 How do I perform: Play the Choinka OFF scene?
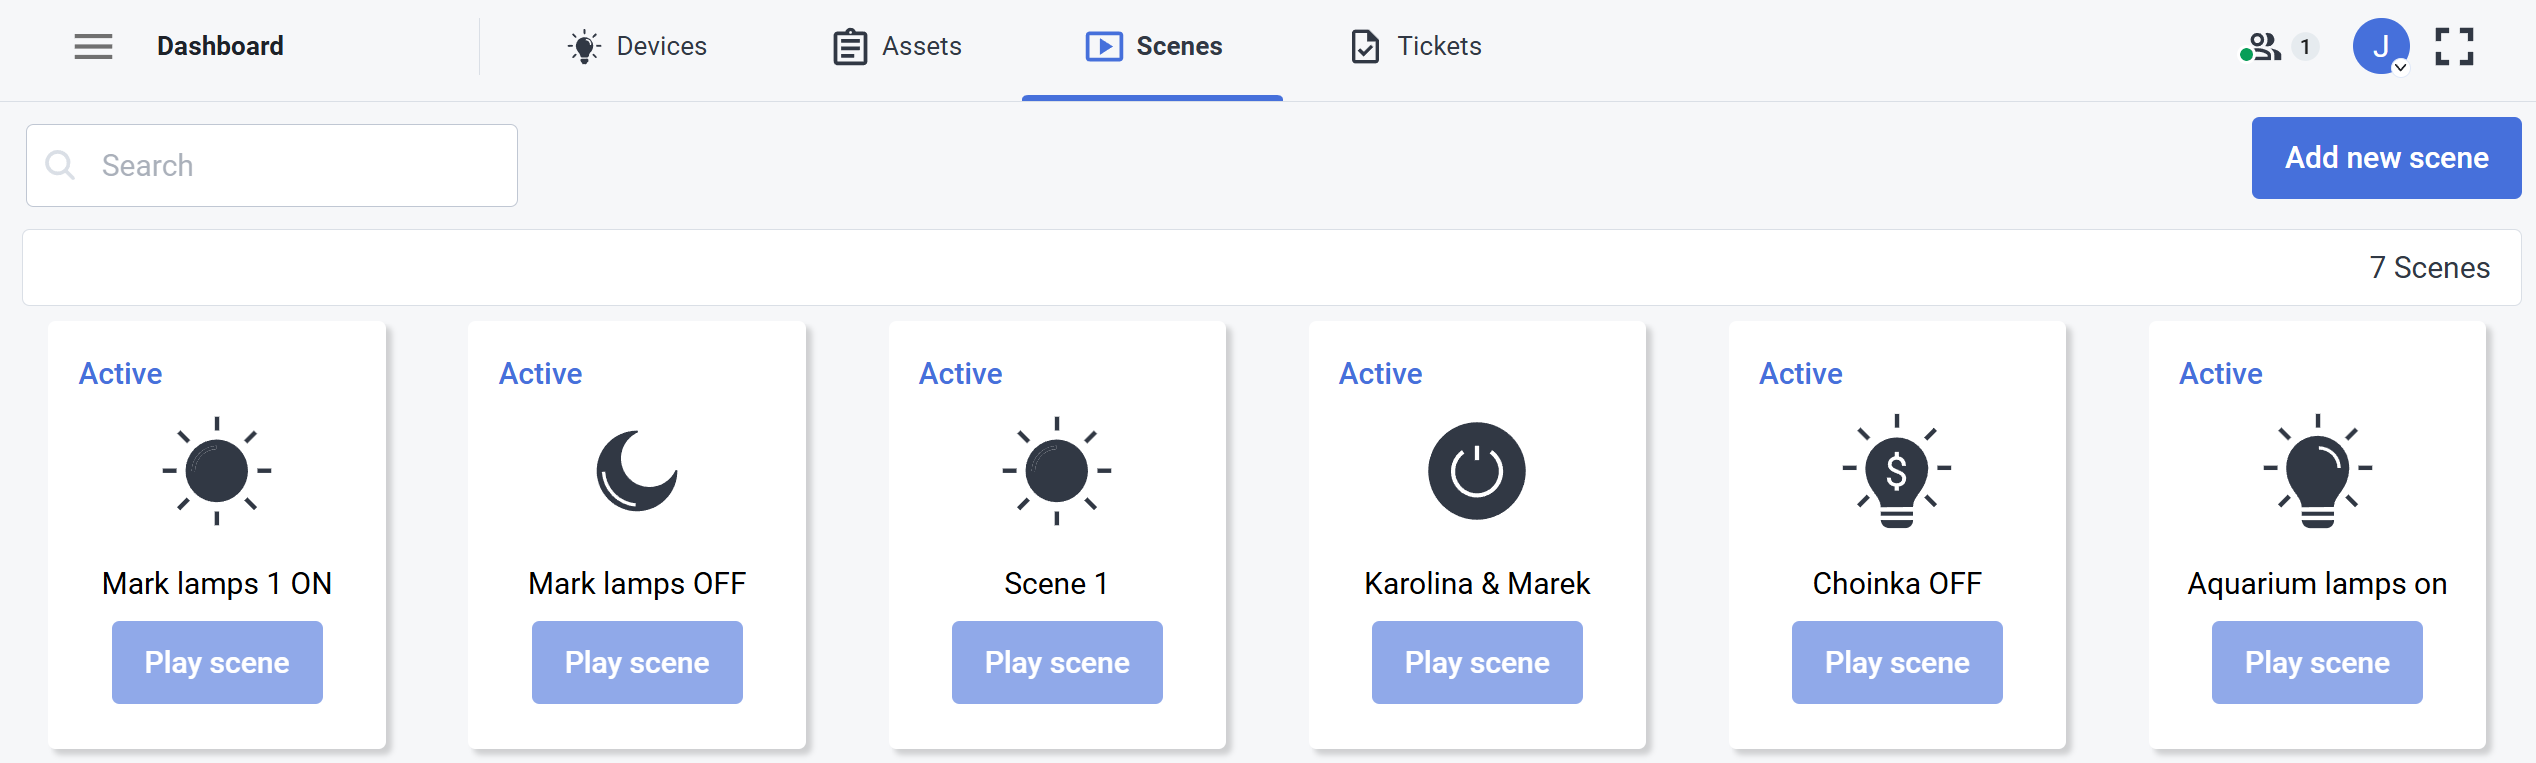(x=1897, y=662)
